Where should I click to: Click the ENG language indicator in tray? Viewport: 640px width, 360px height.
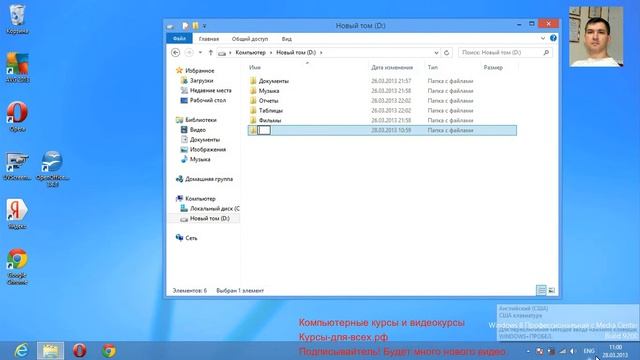pyautogui.click(x=589, y=351)
